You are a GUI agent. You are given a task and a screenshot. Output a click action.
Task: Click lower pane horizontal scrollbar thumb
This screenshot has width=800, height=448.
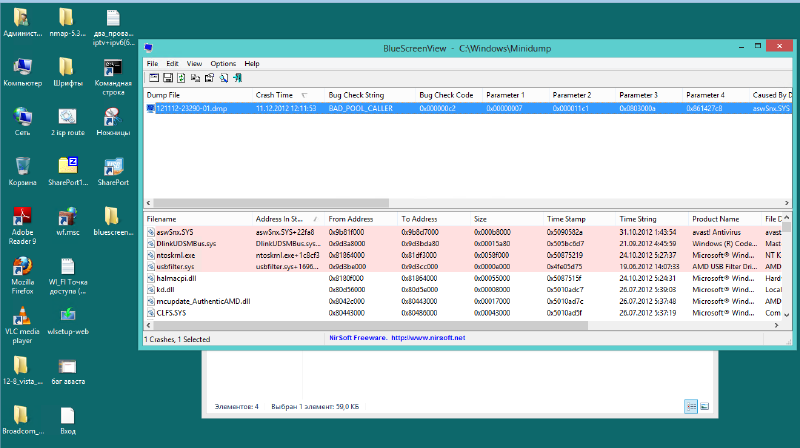pyautogui.click(x=370, y=325)
